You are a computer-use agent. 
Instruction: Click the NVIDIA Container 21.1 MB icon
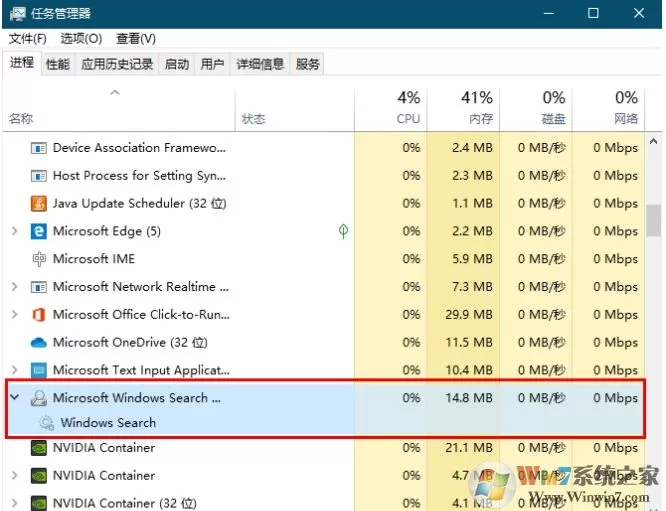tap(39, 448)
